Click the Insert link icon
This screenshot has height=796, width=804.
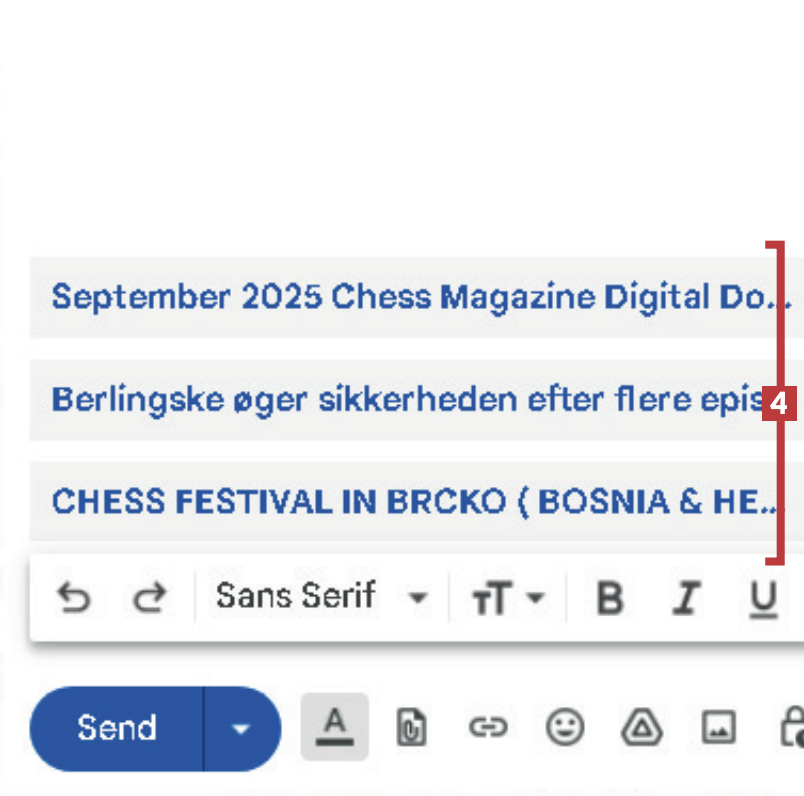(x=488, y=728)
